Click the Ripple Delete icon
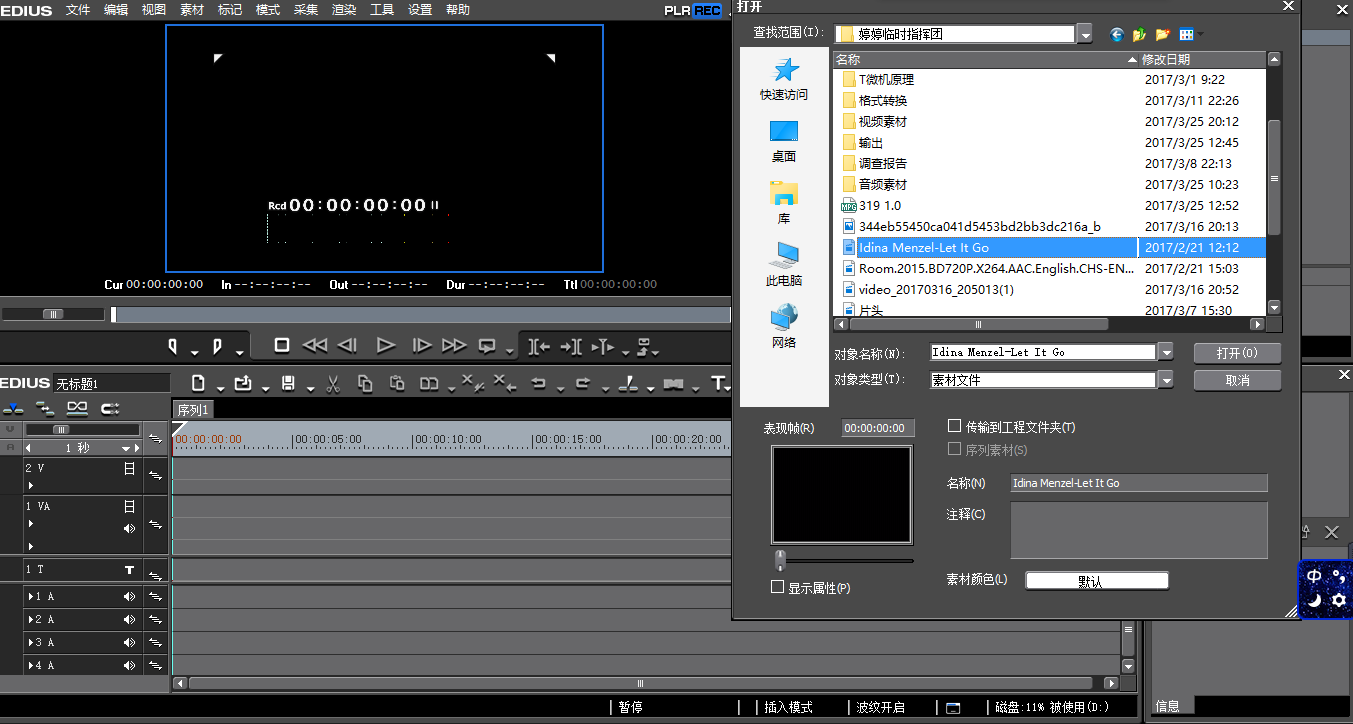Screen dimensions: 1353x724 click(x=505, y=383)
